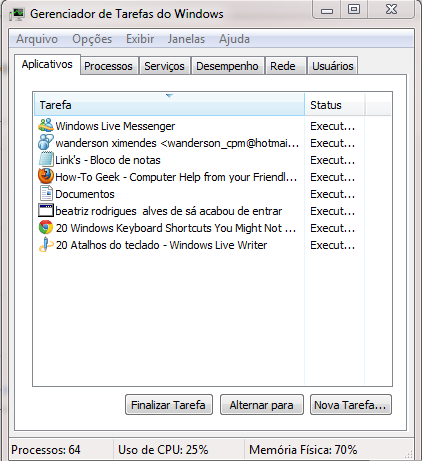Image resolution: width=422 pixels, height=461 pixels.
Task: Click the Alternar para button
Action: pyautogui.click(x=262, y=405)
